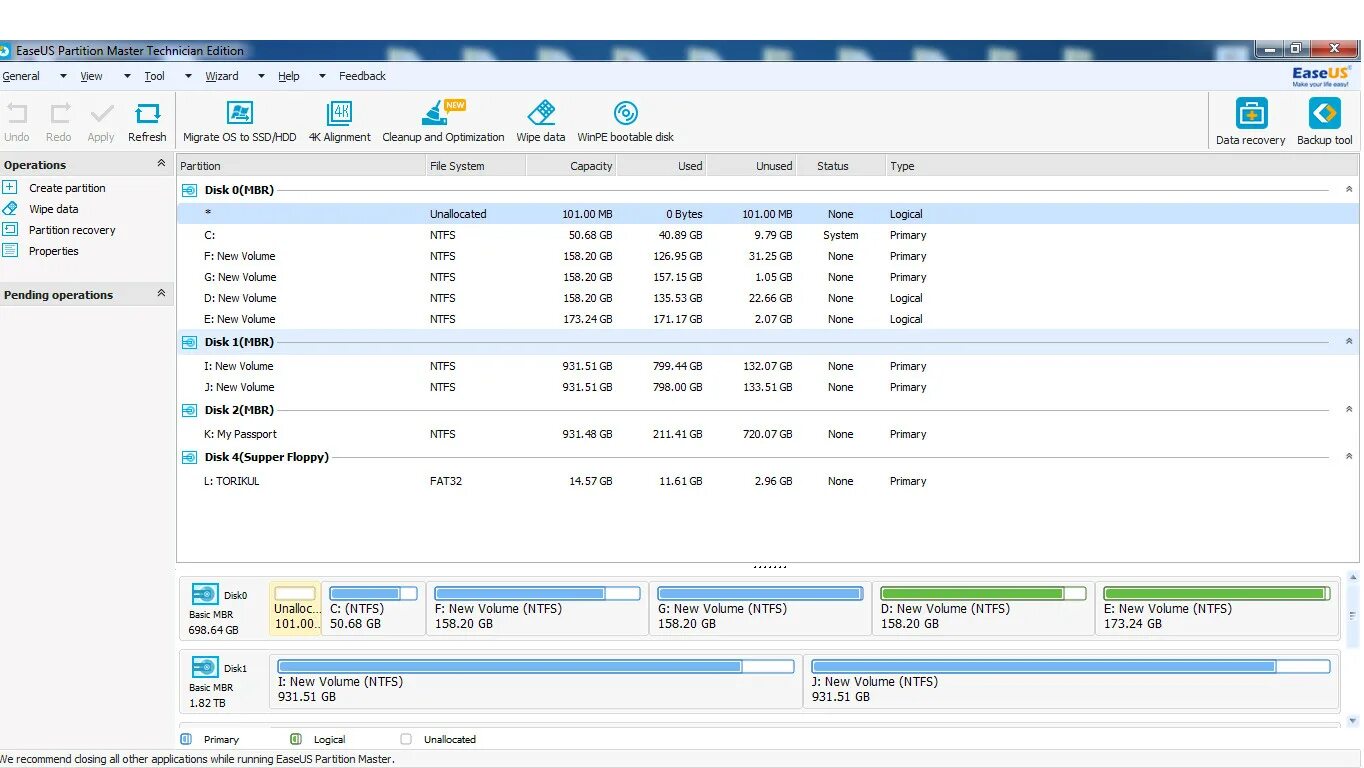Click the Logical legend color box
The image size is (1364, 768).
[x=296, y=739]
